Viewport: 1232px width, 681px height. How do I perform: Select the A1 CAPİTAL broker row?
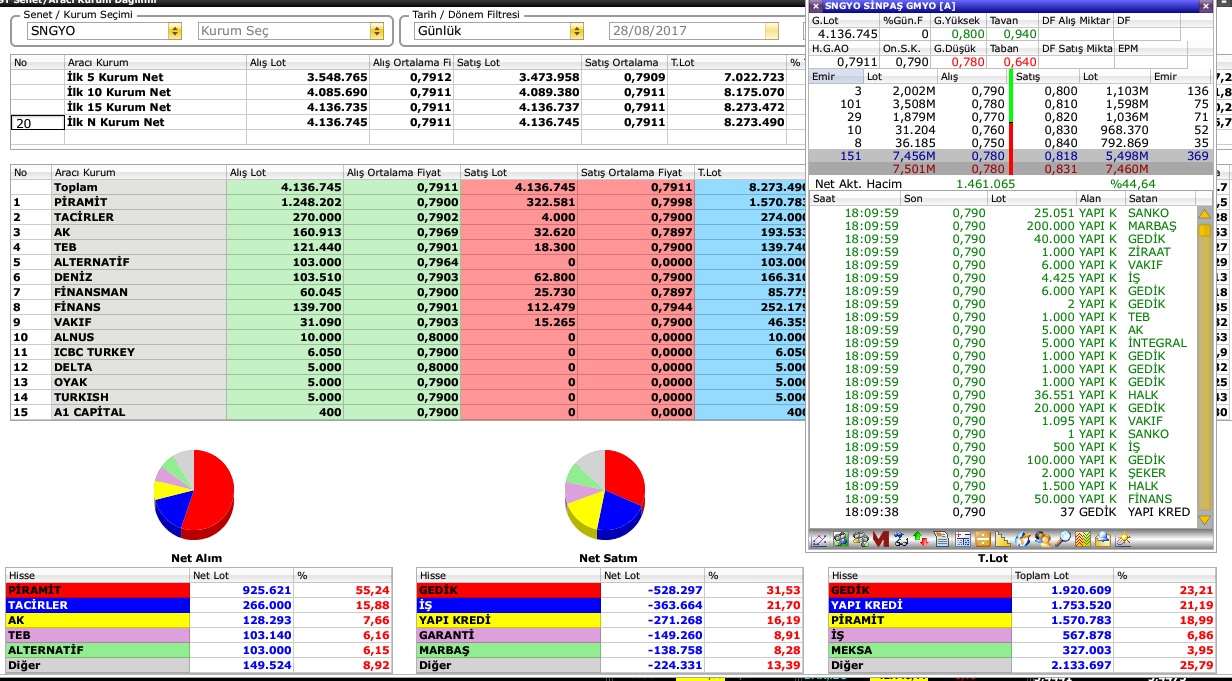click(408, 412)
